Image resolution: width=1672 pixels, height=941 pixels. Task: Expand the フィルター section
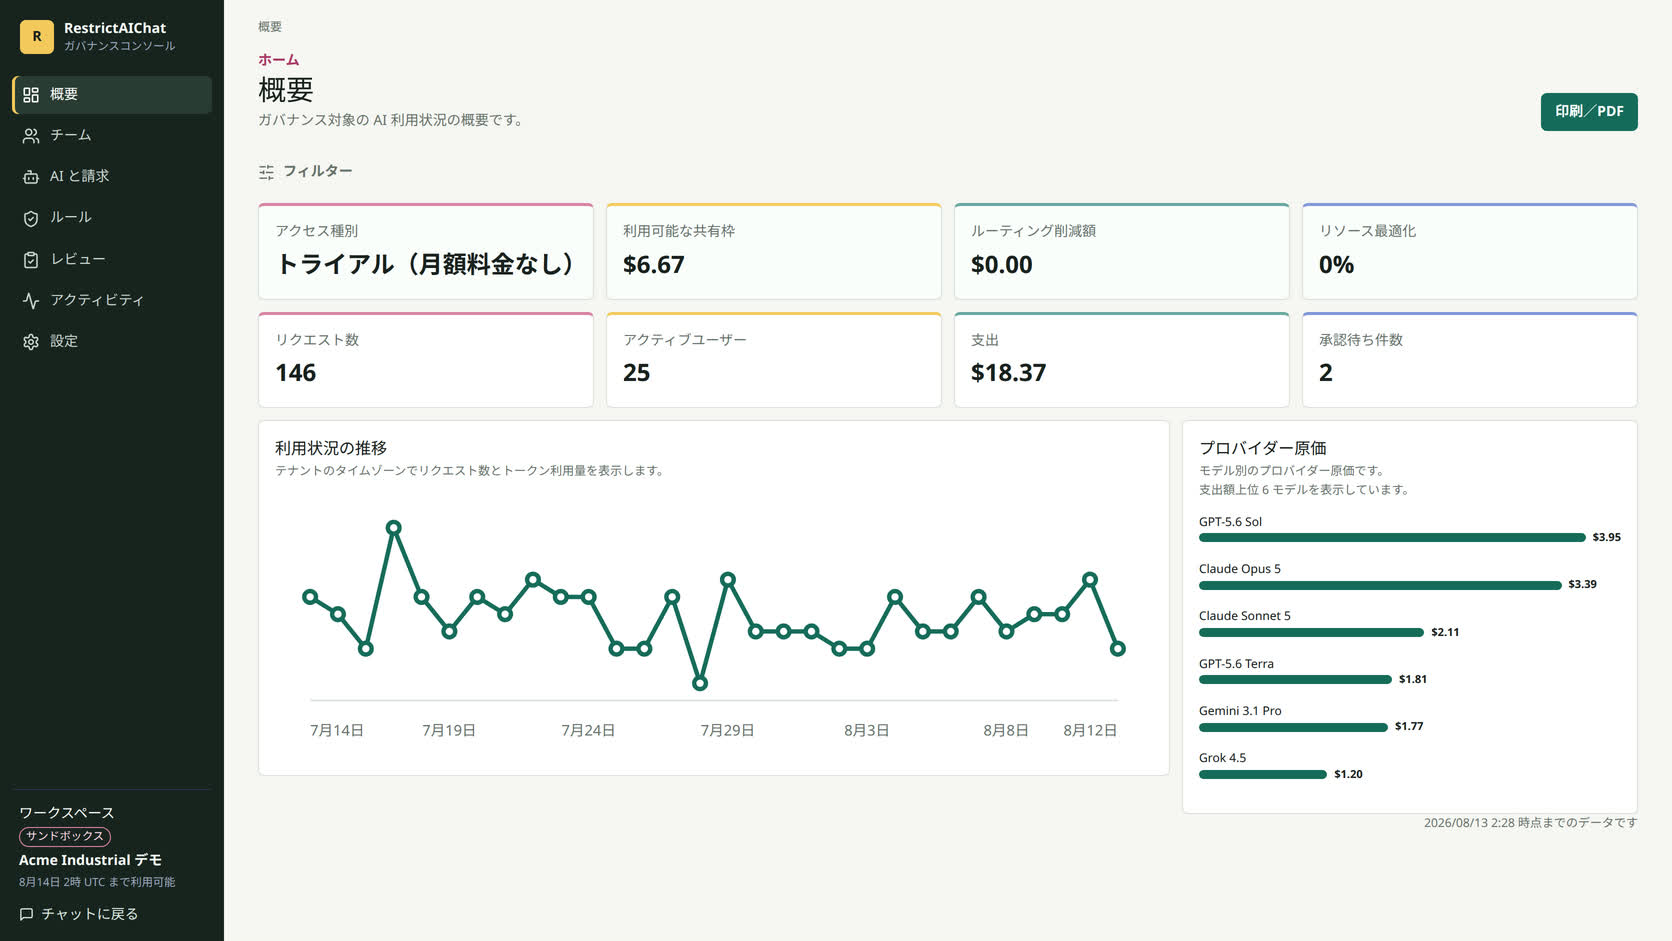(x=306, y=172)
